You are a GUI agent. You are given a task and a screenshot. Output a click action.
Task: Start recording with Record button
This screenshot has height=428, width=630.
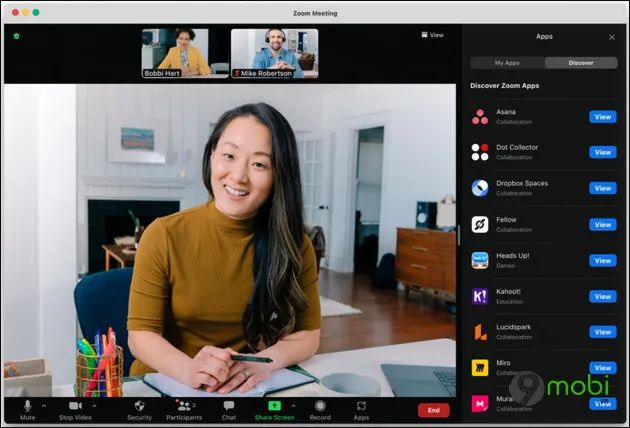click(x=320, y=410)
